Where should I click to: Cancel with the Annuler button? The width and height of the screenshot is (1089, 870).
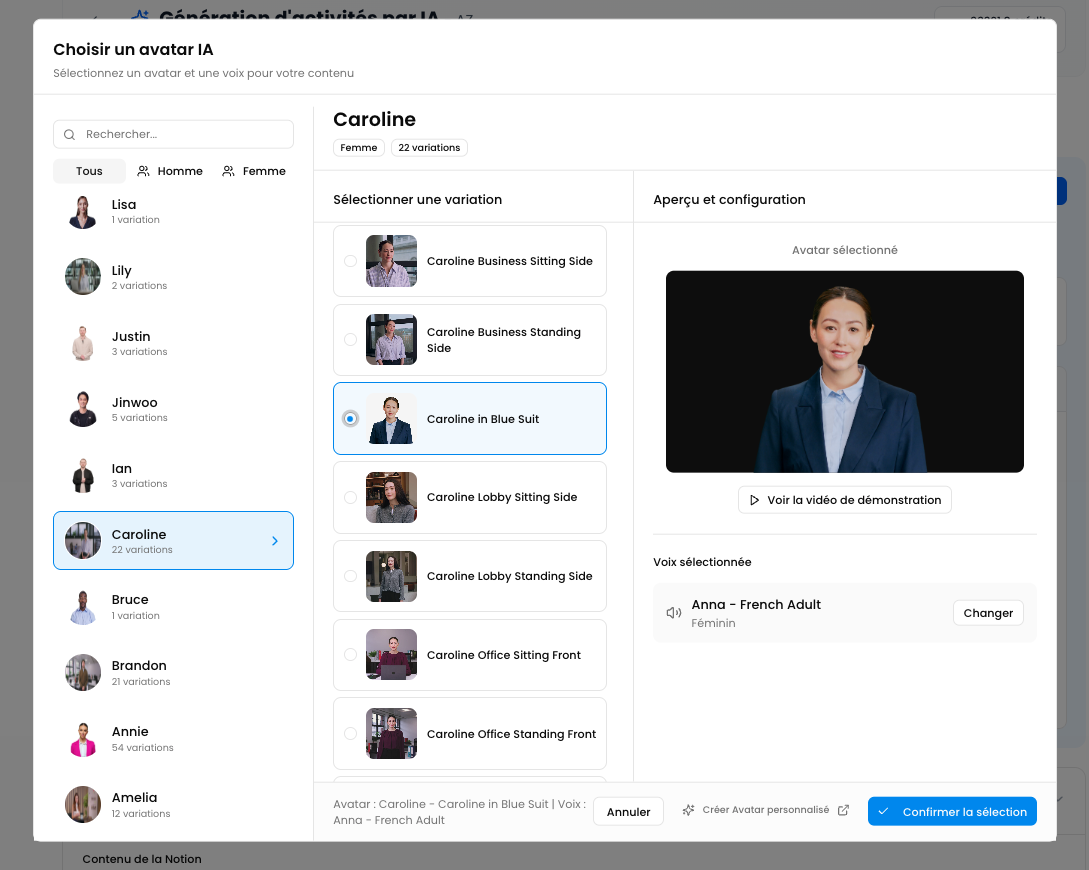pos(628,812)
